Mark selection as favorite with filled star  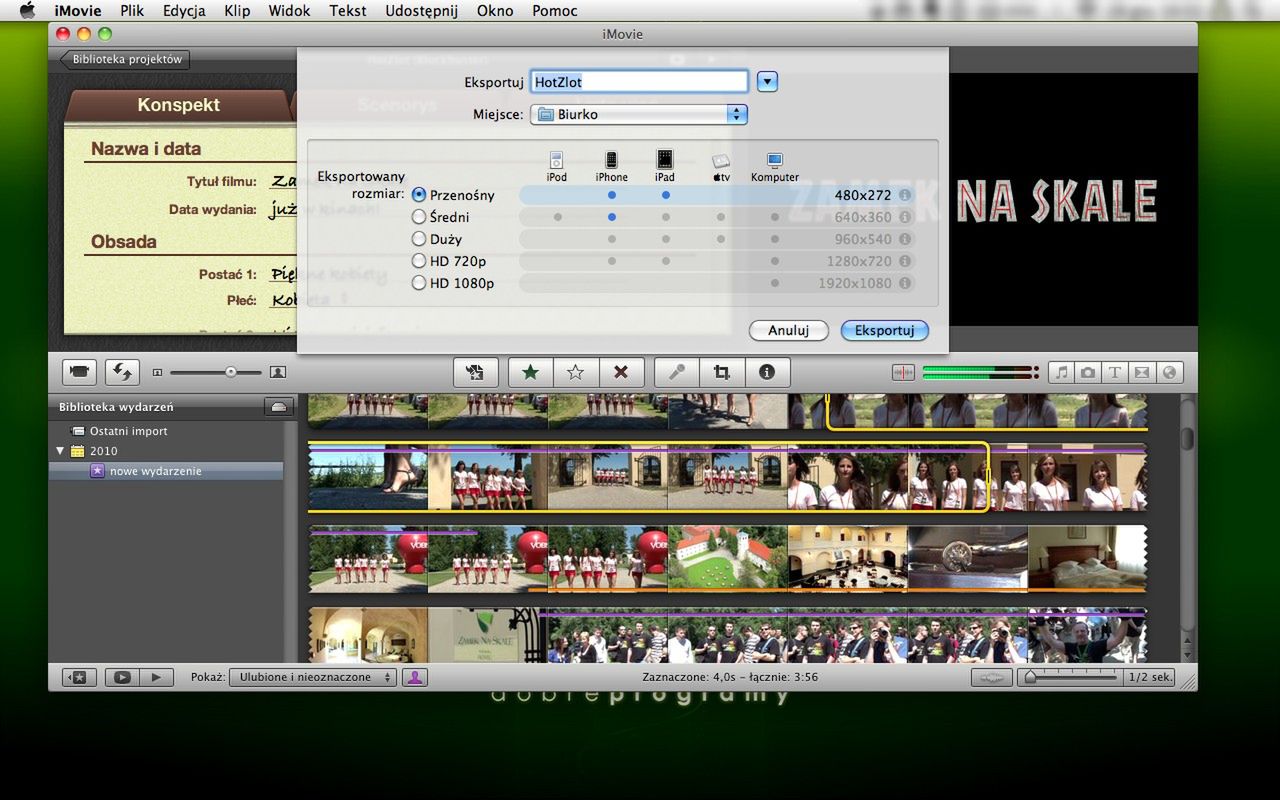click(x=530, y=372)
